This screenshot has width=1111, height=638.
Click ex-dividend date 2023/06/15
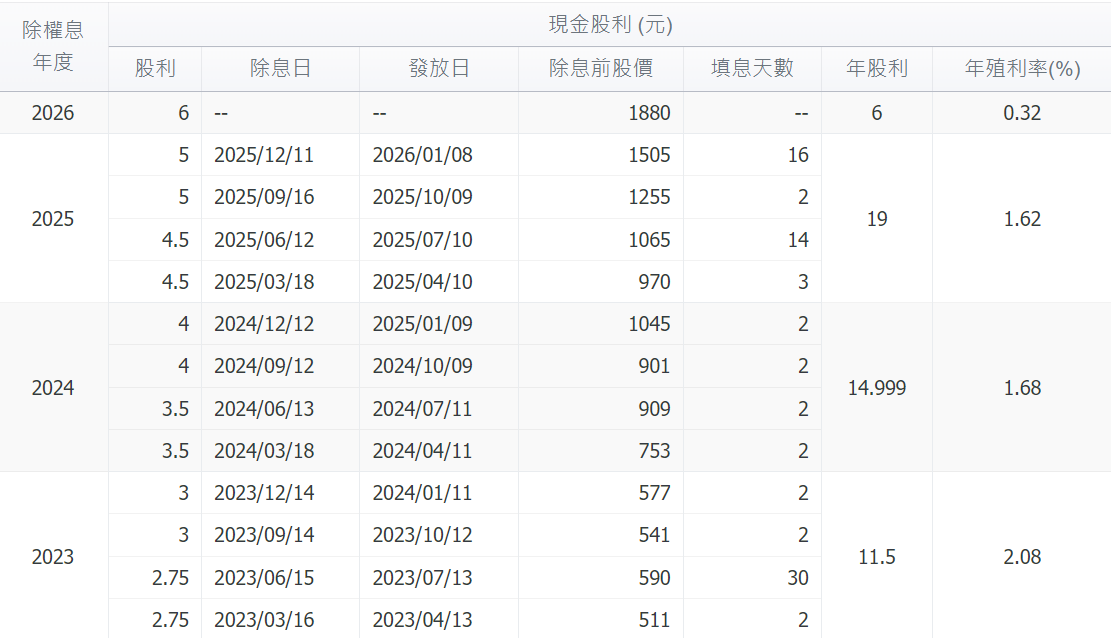264,578
